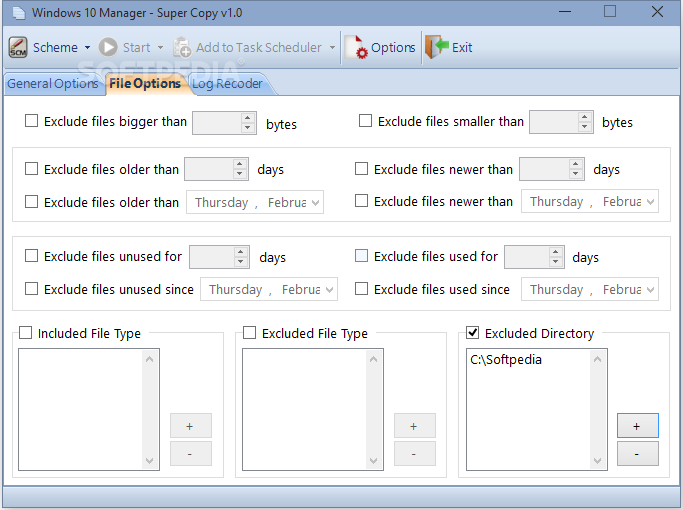
Task: Click the older than days input field
Action: click(x=209, y=169)
